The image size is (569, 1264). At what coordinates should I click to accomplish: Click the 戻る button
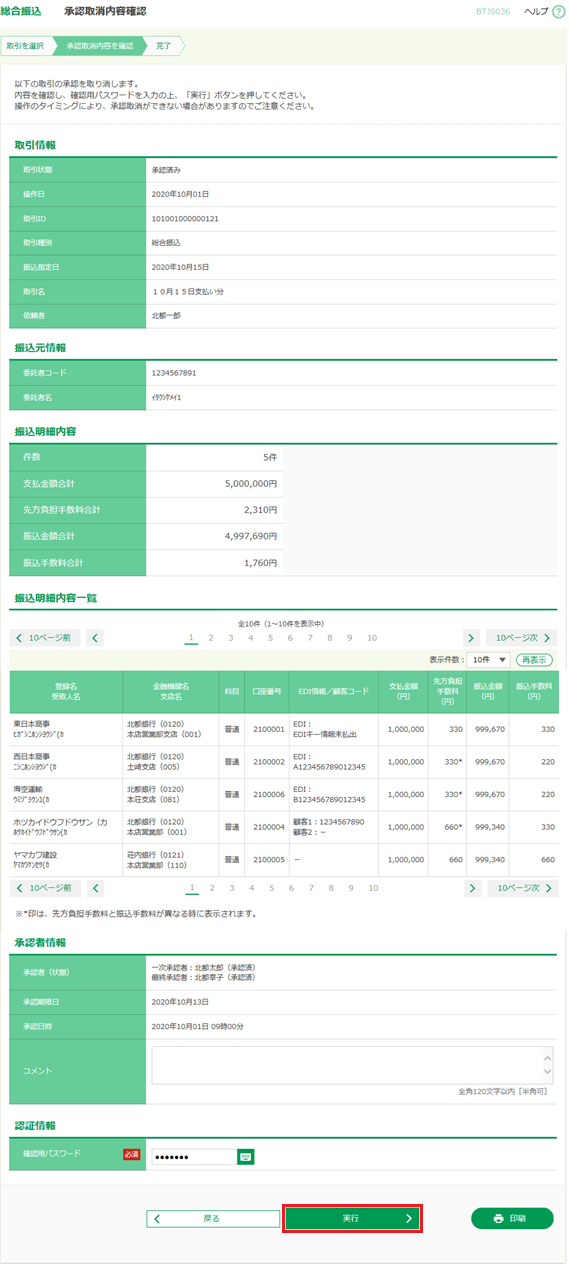pyautogui.click(x=213, y=1219)
